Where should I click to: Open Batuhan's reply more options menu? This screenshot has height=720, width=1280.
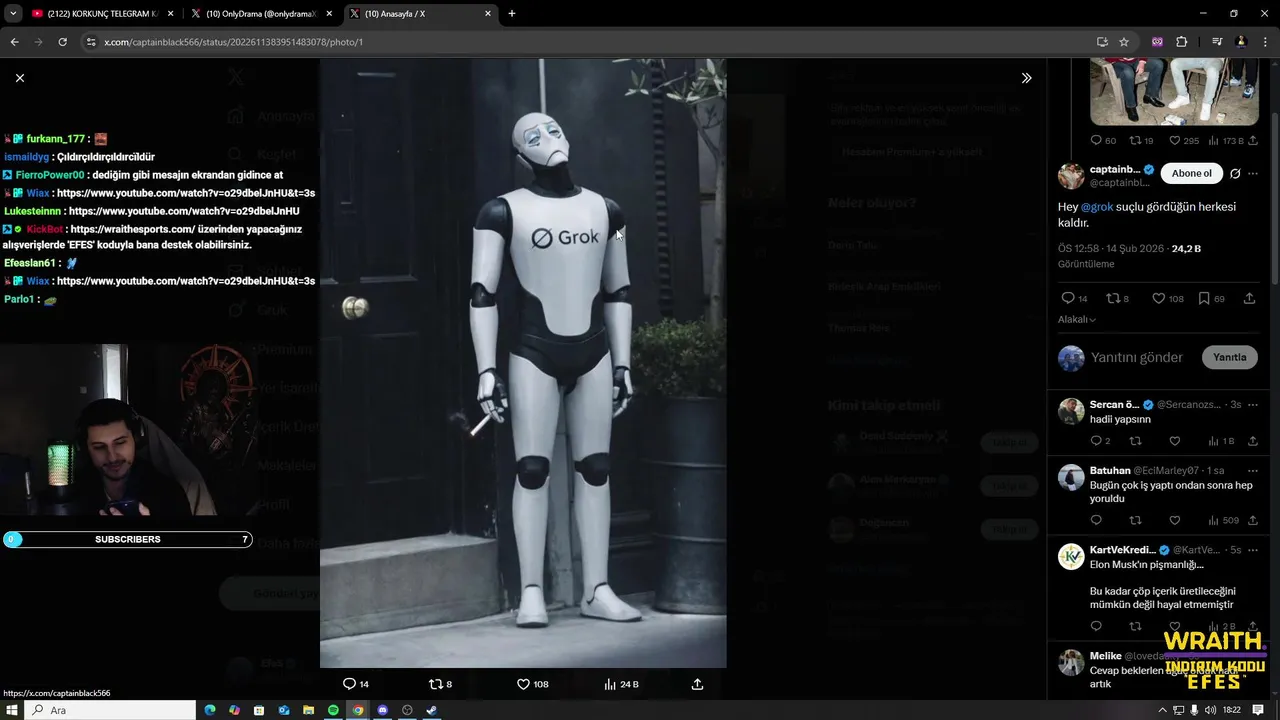[1253, 470]
